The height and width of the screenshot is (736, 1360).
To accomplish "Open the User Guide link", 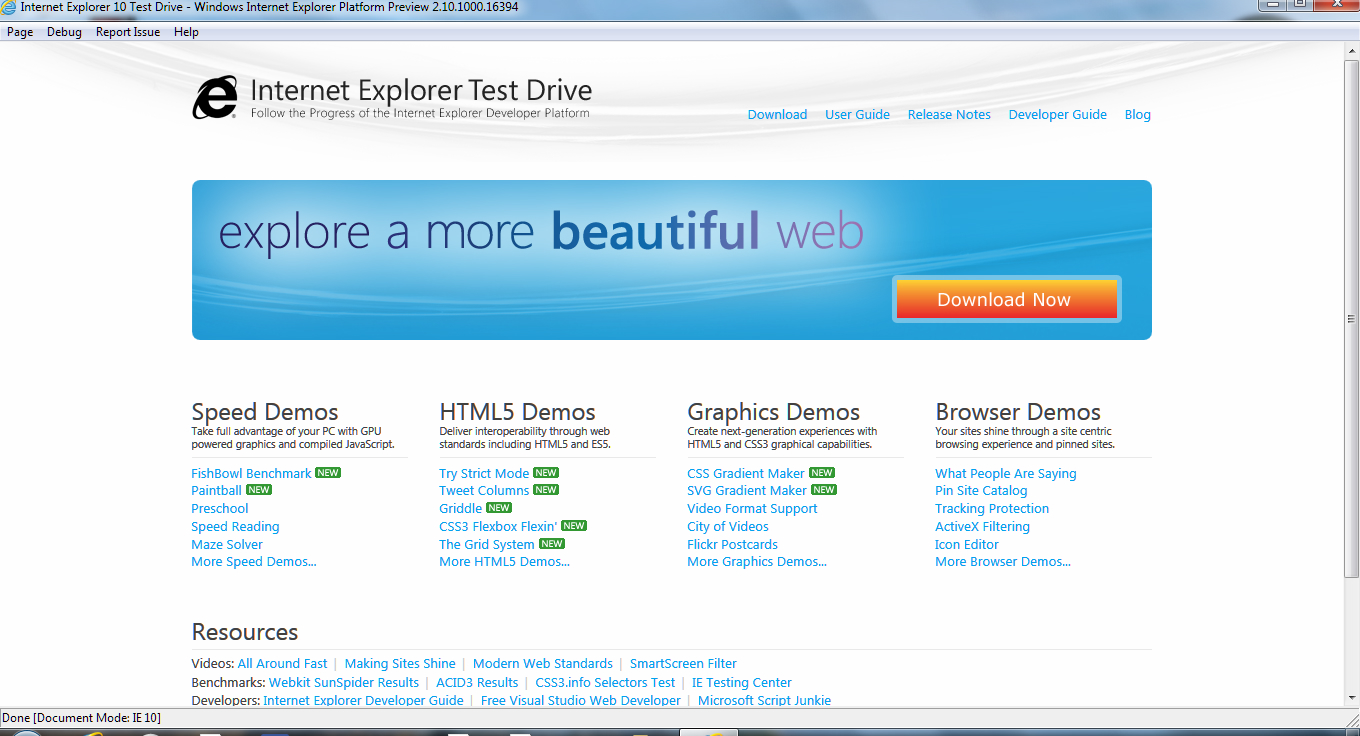I will tap(857, 115).
